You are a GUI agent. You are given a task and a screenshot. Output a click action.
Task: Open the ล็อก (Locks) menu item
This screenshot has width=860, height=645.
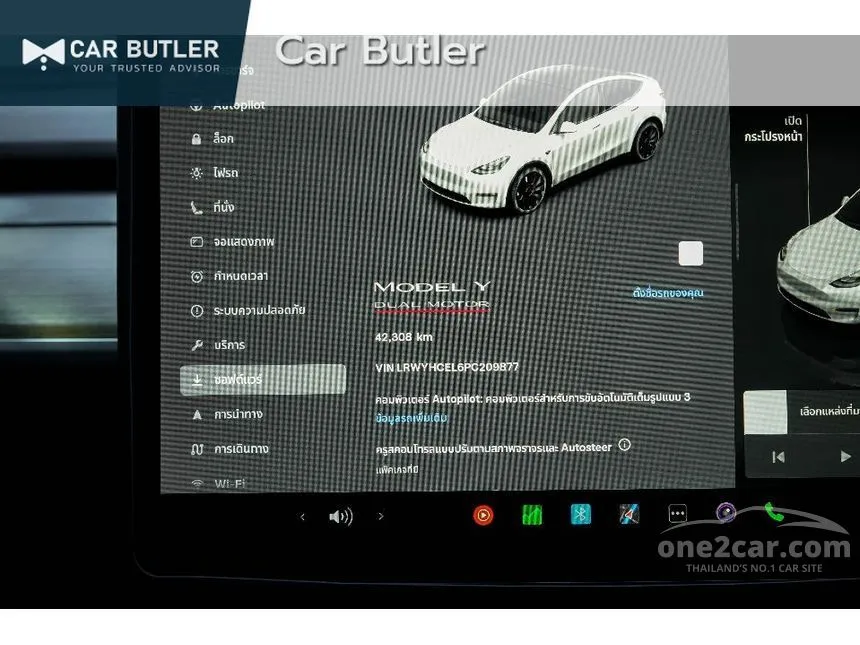(212, 139)
